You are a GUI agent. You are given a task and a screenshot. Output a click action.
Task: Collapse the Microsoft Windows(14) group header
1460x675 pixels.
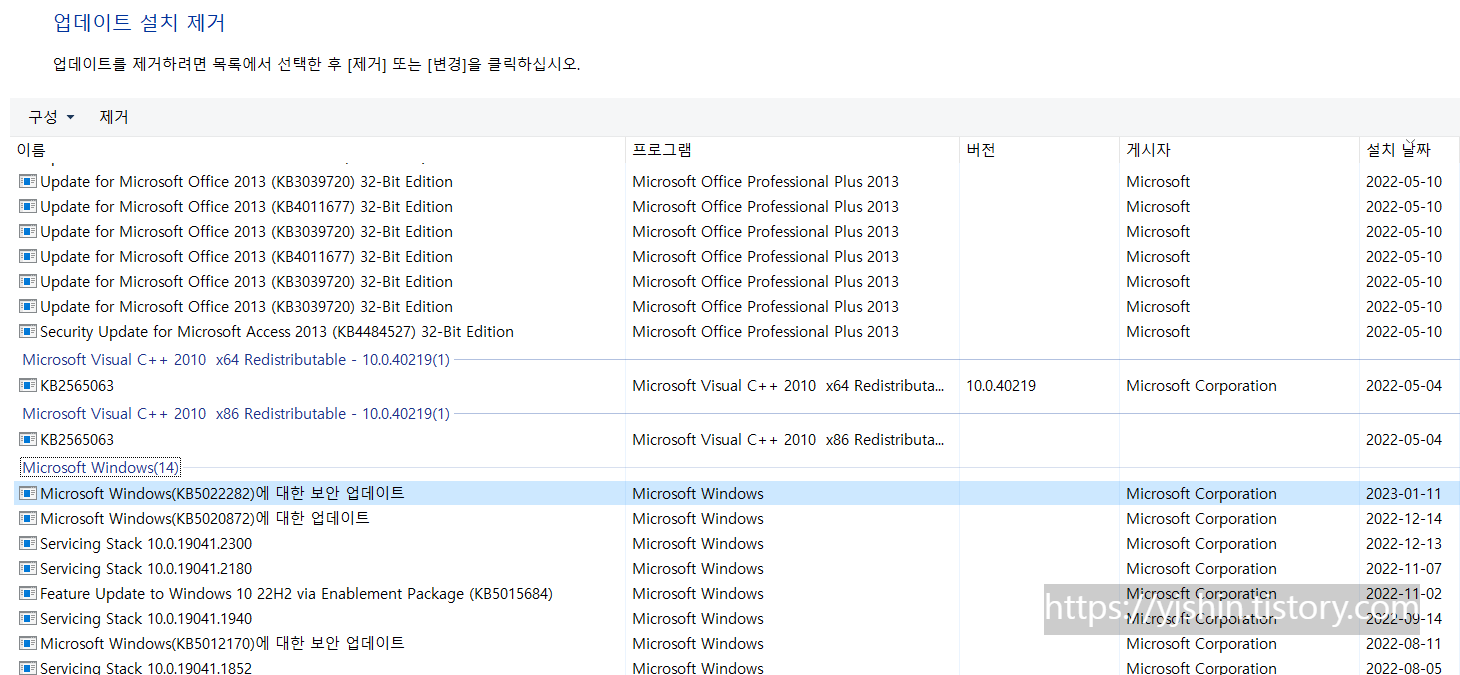click(x=101, y=468)
